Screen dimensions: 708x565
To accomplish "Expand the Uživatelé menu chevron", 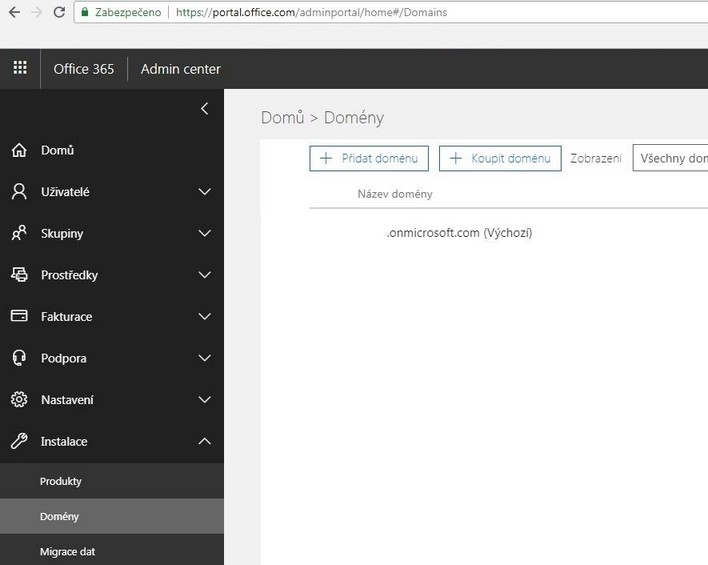I will pyautogui.click(x=205, y=191).
